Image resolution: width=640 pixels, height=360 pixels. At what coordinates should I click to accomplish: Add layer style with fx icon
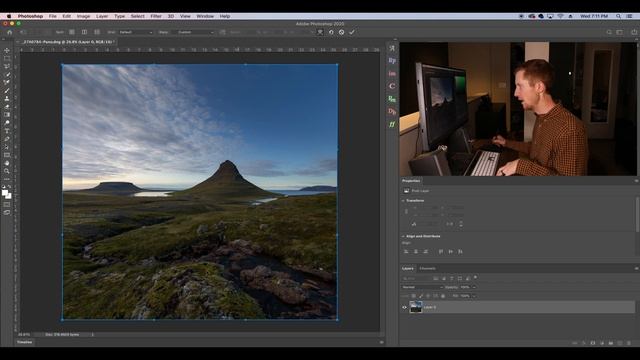point(584,343)
